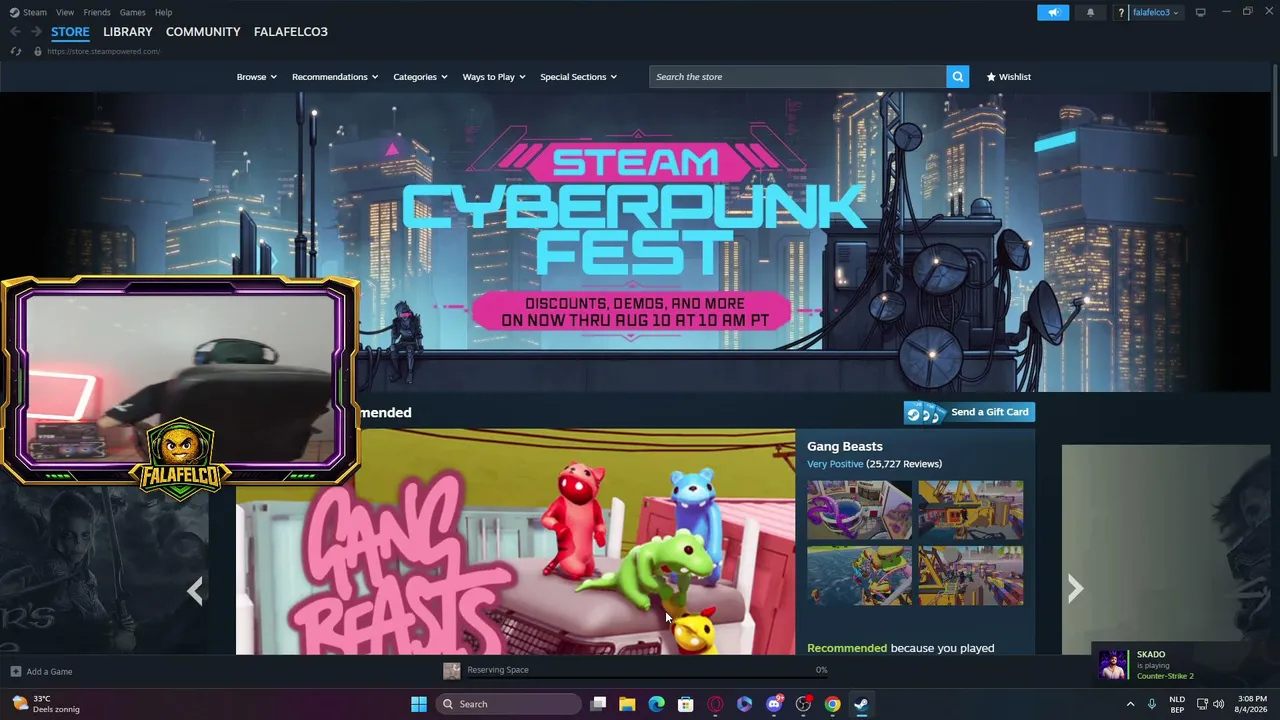The width and height of the screenshot is (1280, 720).
Task: Open the notifications bell
Action: [1090, 12]
